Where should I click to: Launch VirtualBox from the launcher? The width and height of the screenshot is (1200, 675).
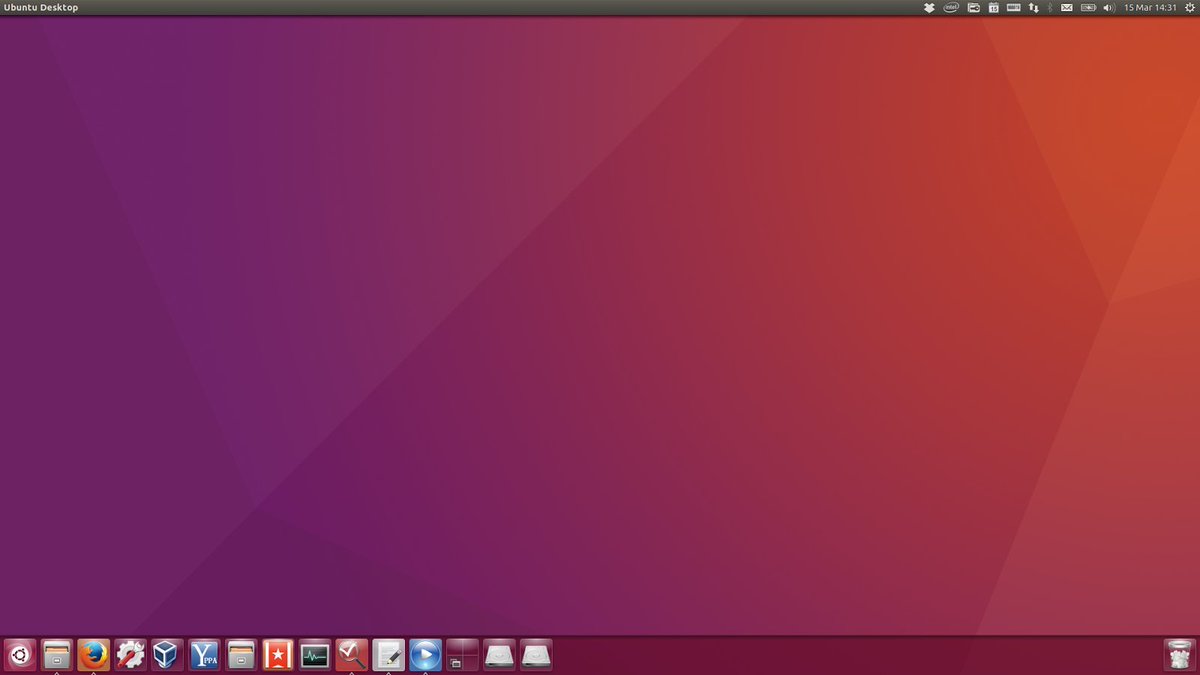click(x=168, y=655)
